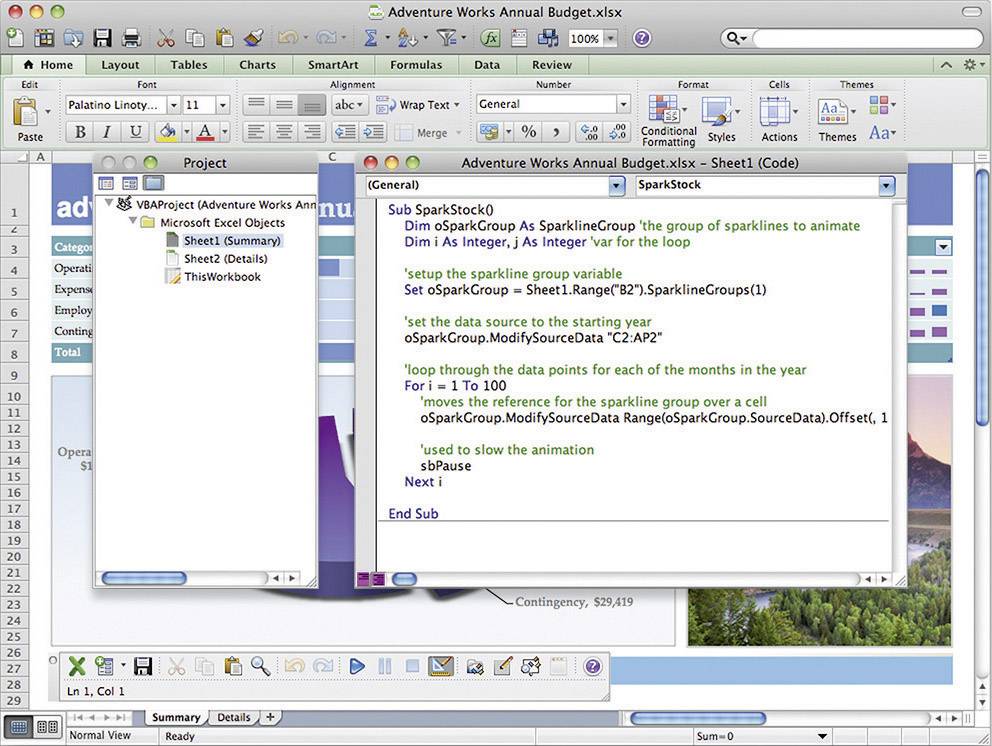Click Decrease Decimal icon
992x746 pixels.
[617, 132]
